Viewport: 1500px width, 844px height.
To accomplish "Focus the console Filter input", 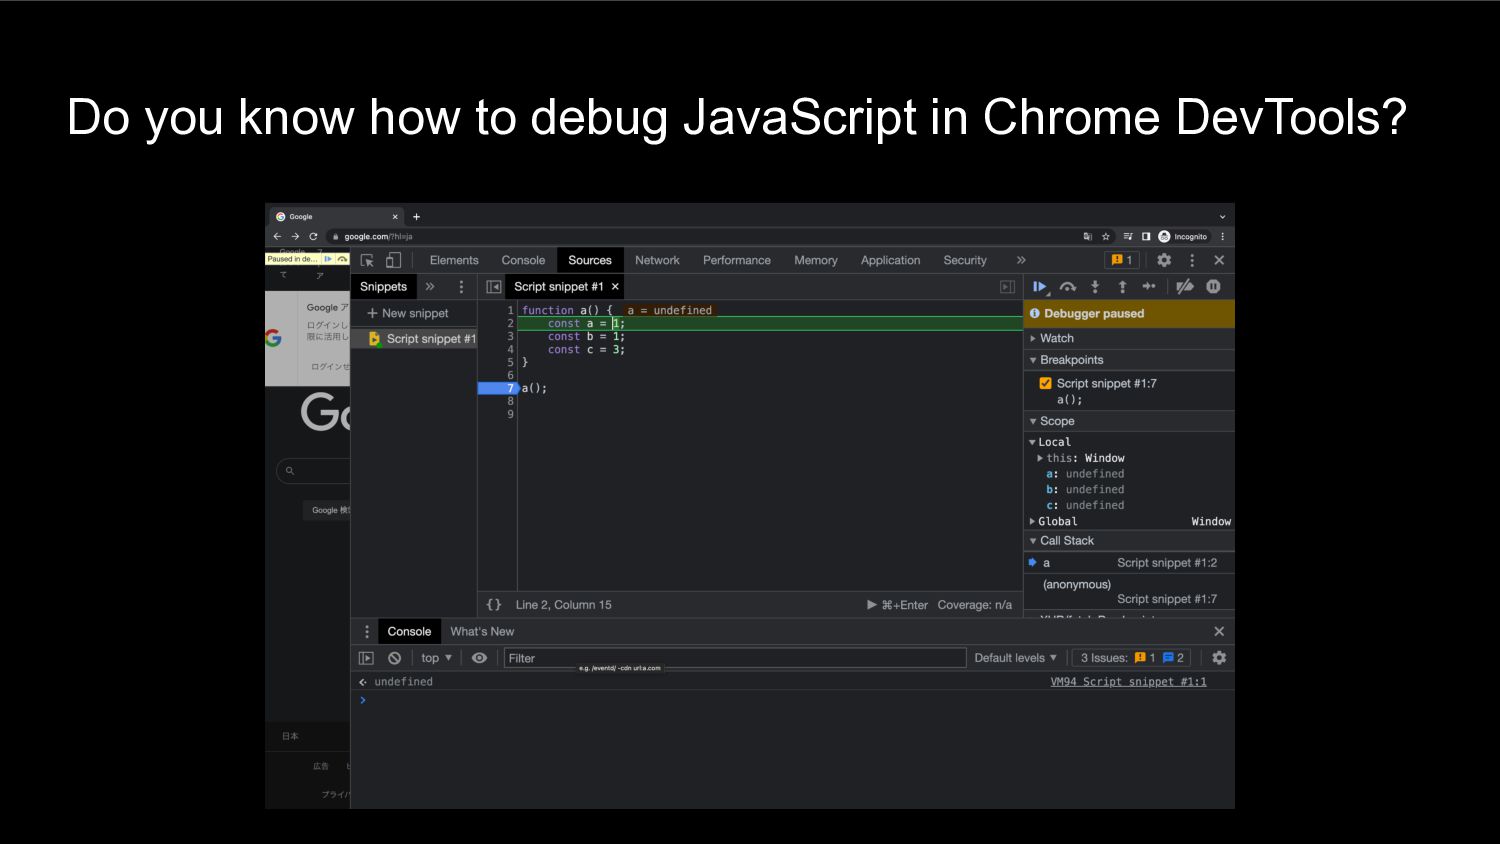I will pyautogui.click(x=735, y=658).
